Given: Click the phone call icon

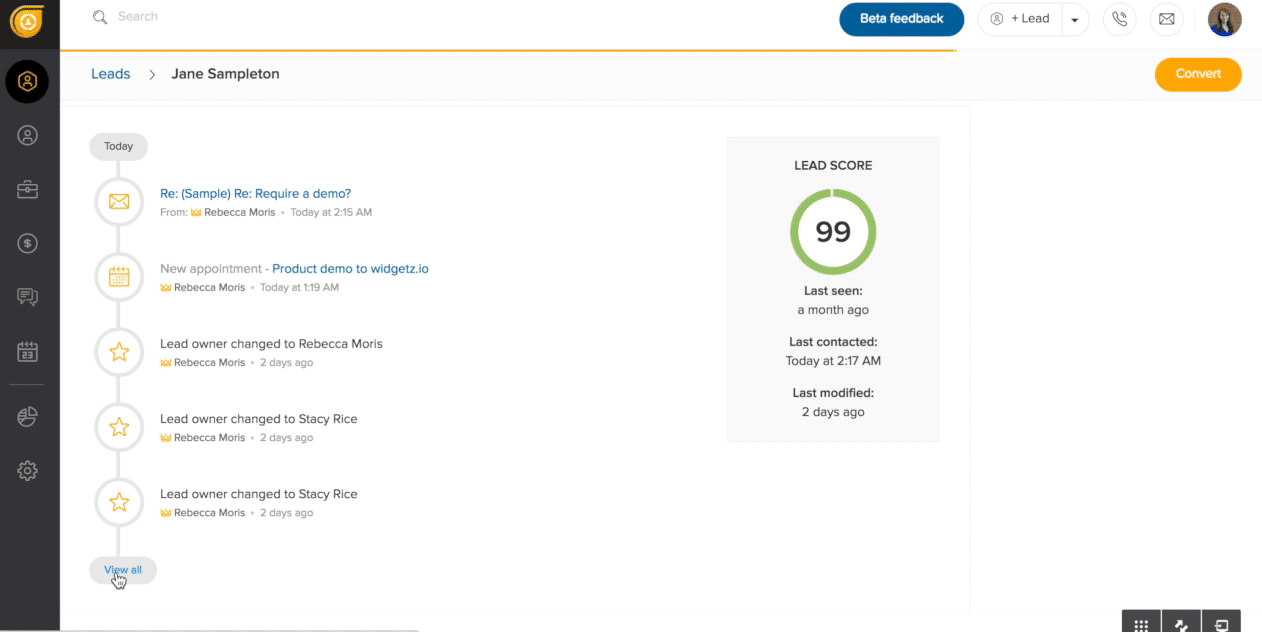Looking at the screenshot, I should [1119, 19].
